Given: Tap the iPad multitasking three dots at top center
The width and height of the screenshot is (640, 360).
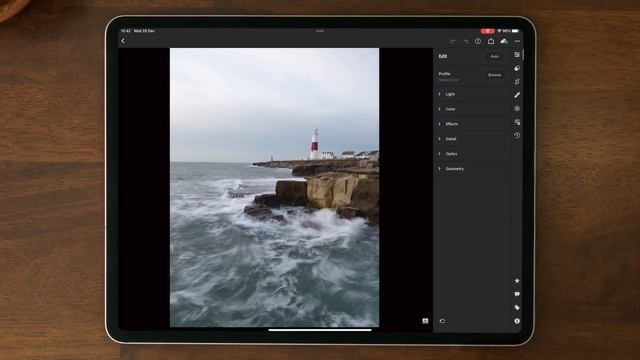Looking at the screenshot, I should (x=320, y=31).
